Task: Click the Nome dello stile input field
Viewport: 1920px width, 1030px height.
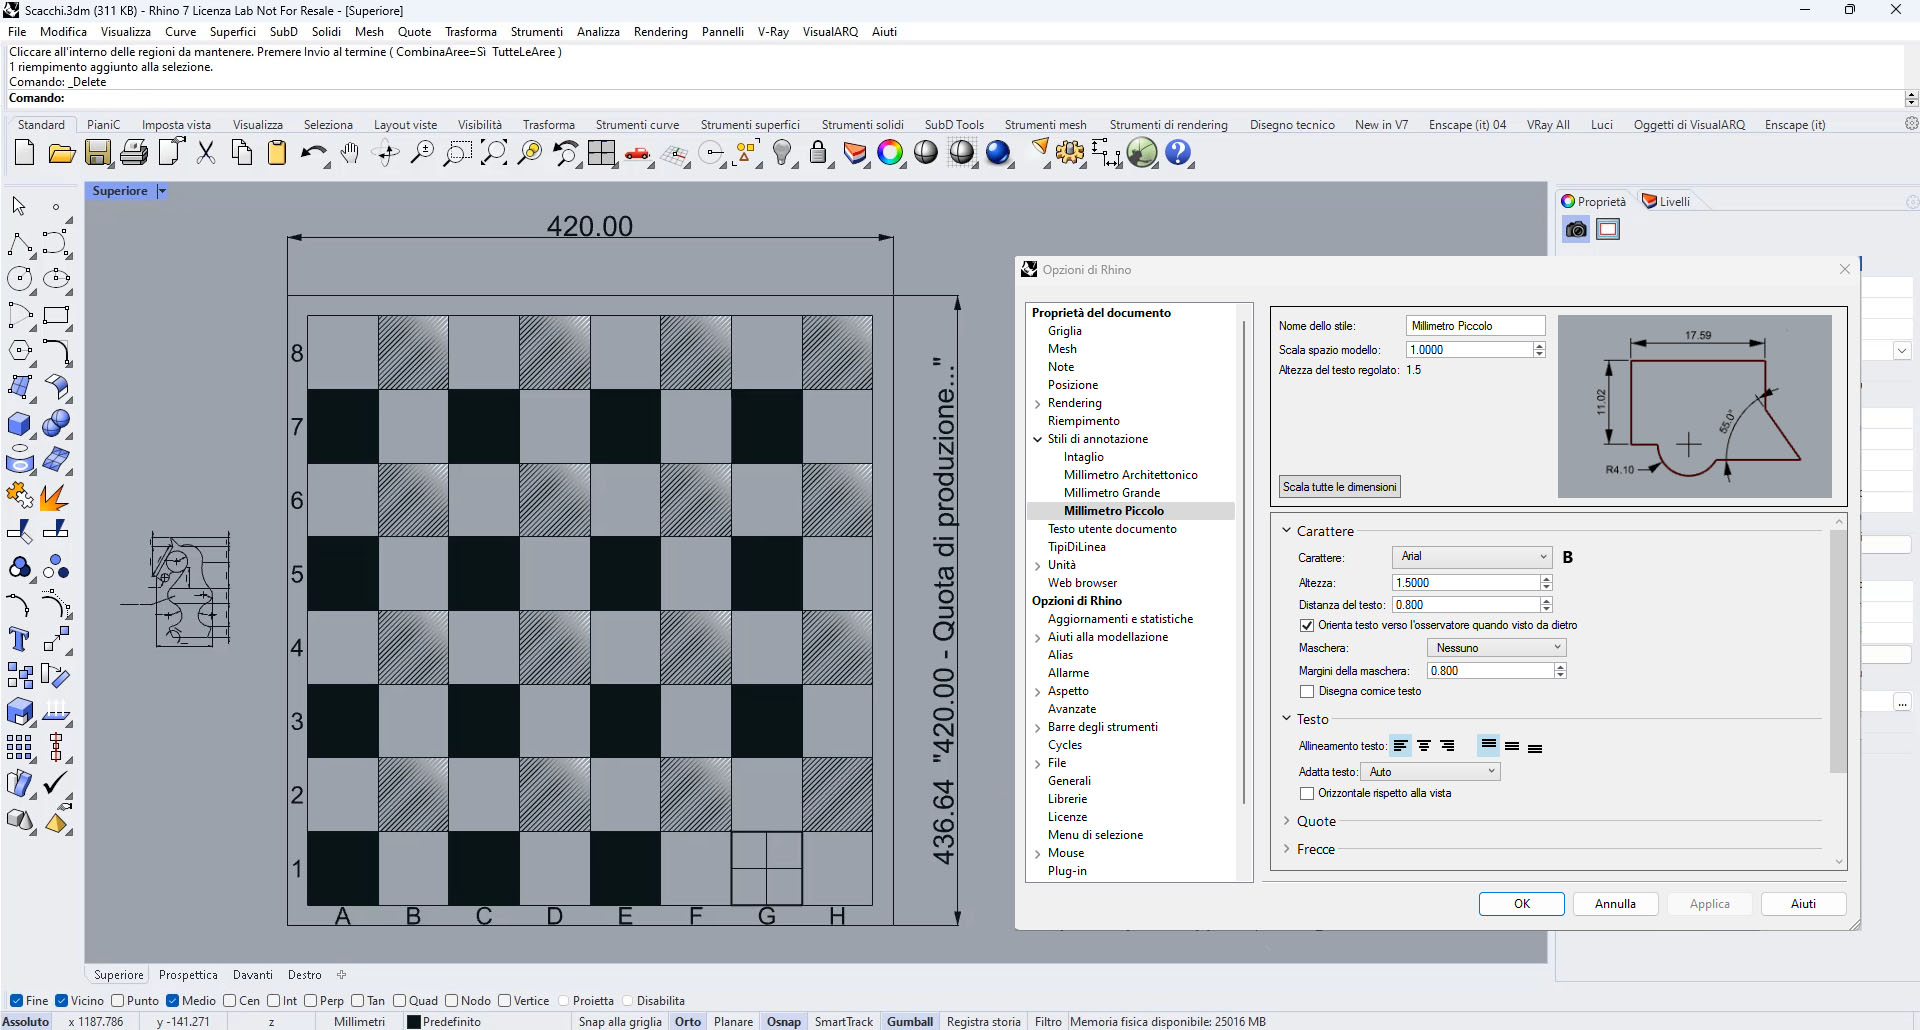Action: click(1475, 326)
